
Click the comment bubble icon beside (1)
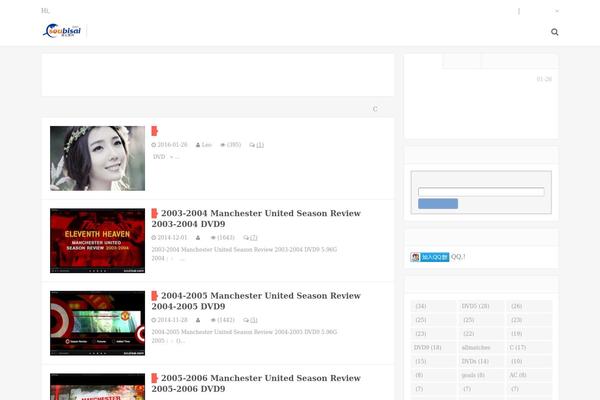pos(252,145)
